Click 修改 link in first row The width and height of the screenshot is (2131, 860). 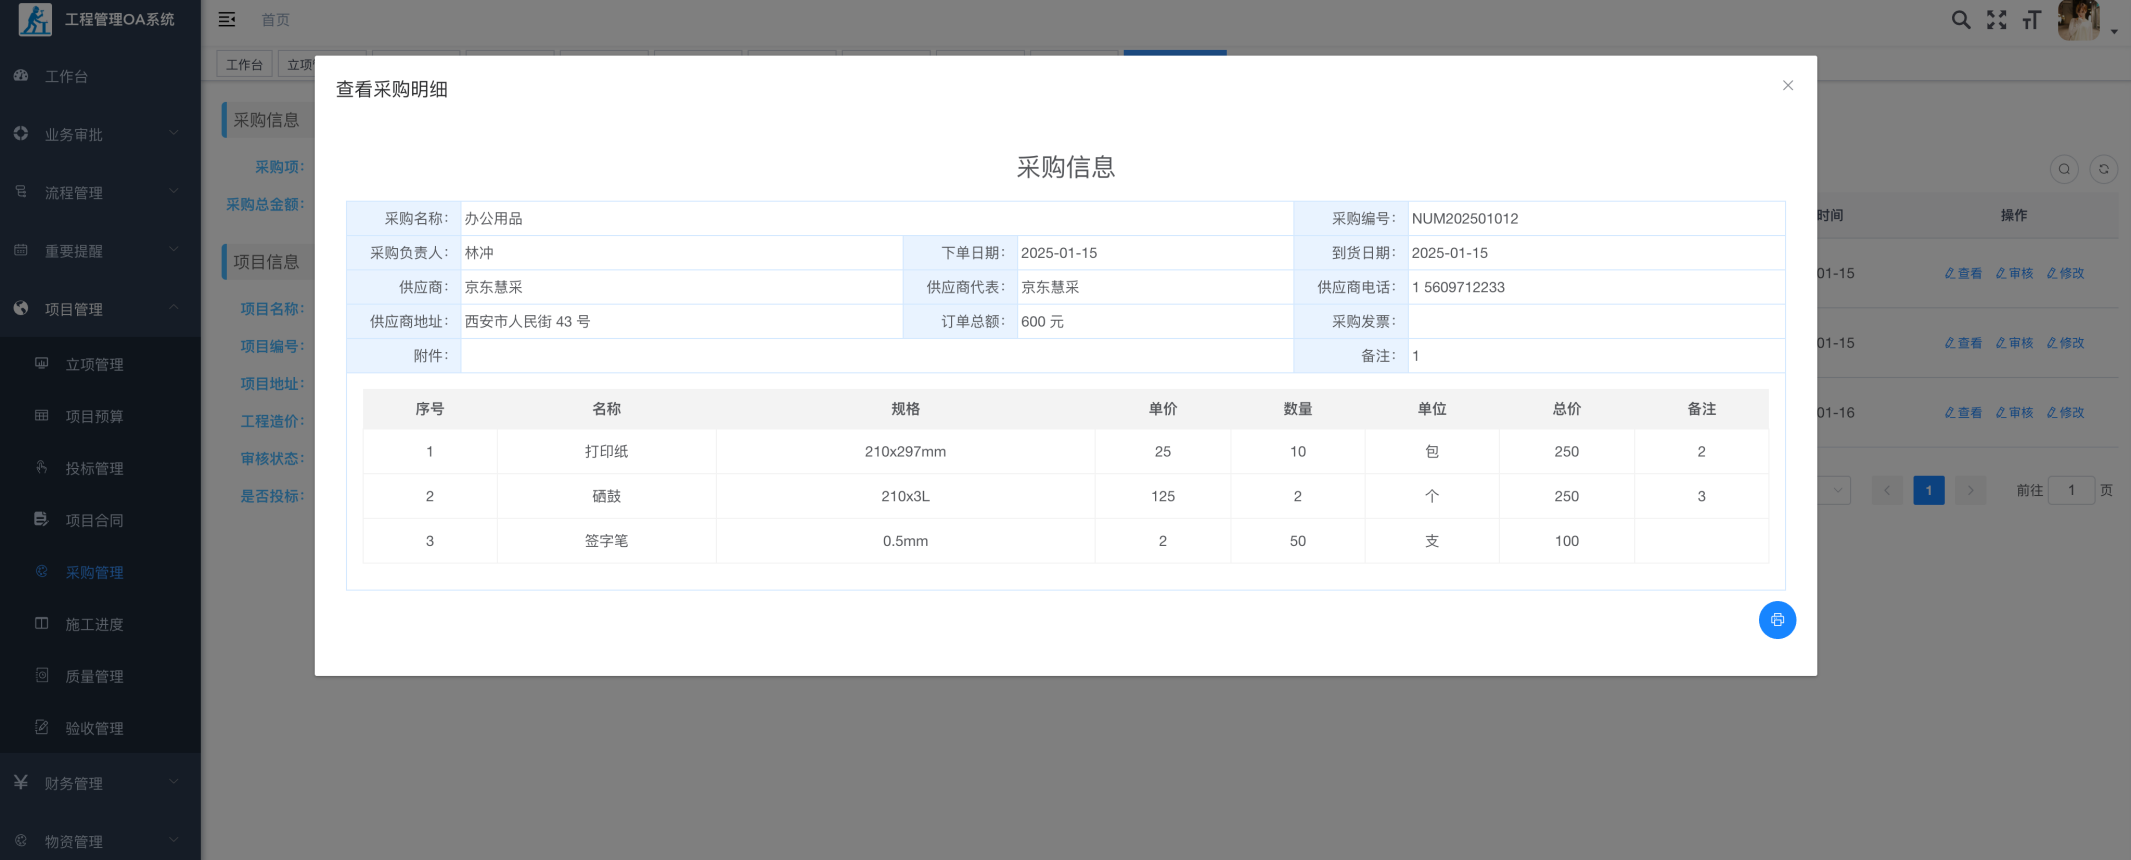(2065, 273)
